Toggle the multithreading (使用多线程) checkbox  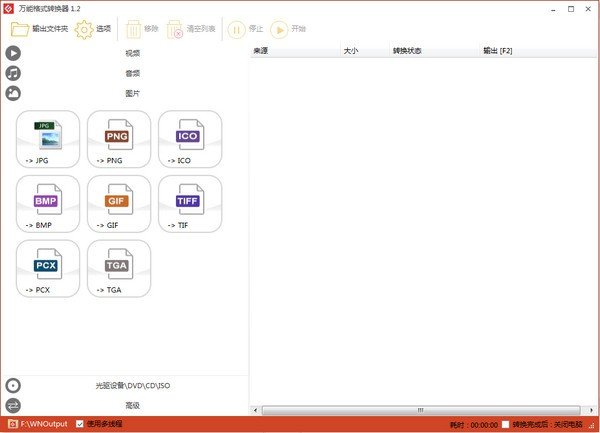80,423
